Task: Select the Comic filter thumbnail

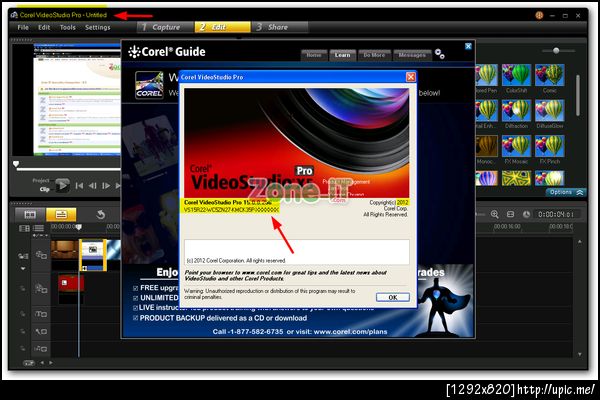Action: coord(549,75)
